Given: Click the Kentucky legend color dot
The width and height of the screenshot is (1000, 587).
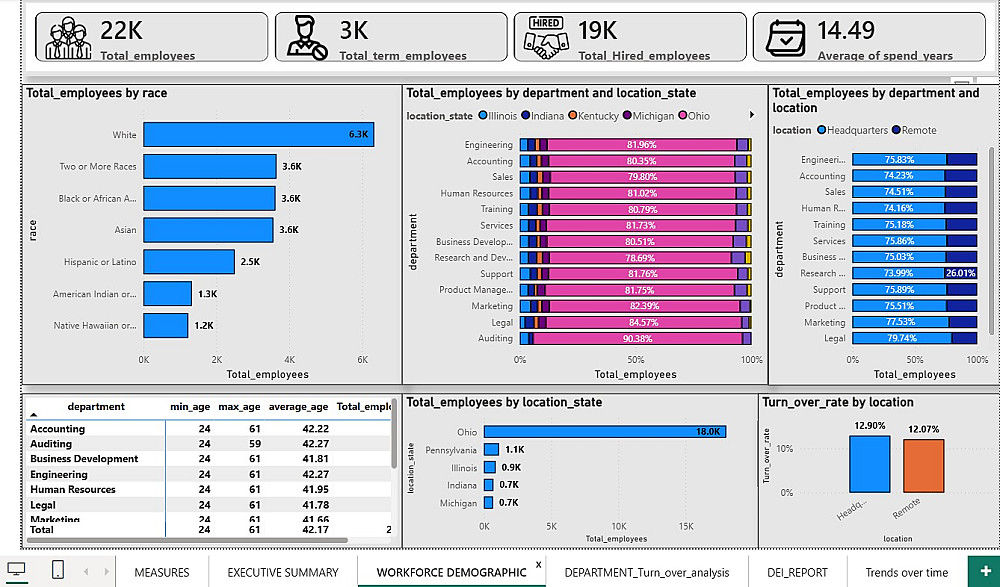Looking at the screenshot, I should (573, 115).
